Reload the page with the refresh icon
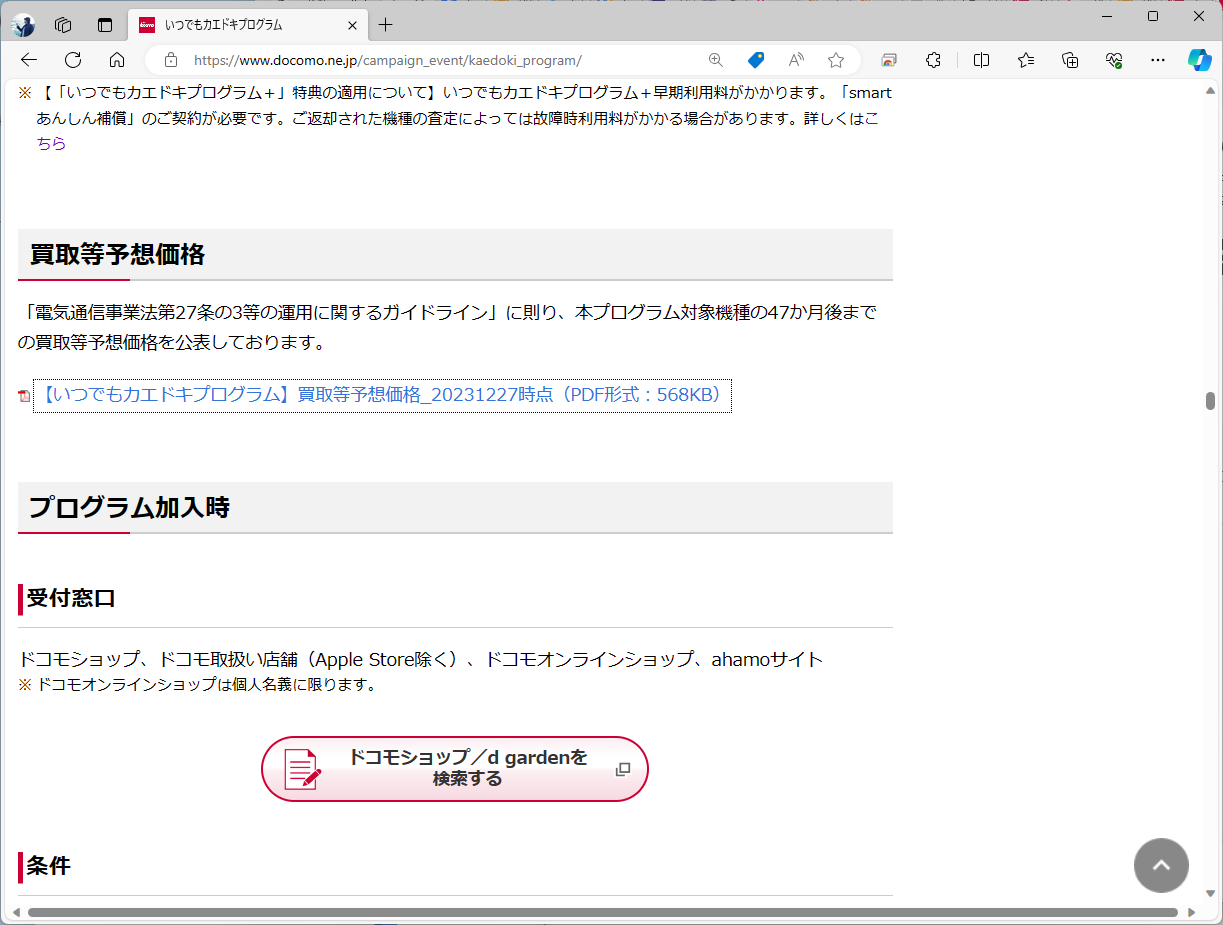This screenshot has width=1223, height=925. click(x=72, y=60)
